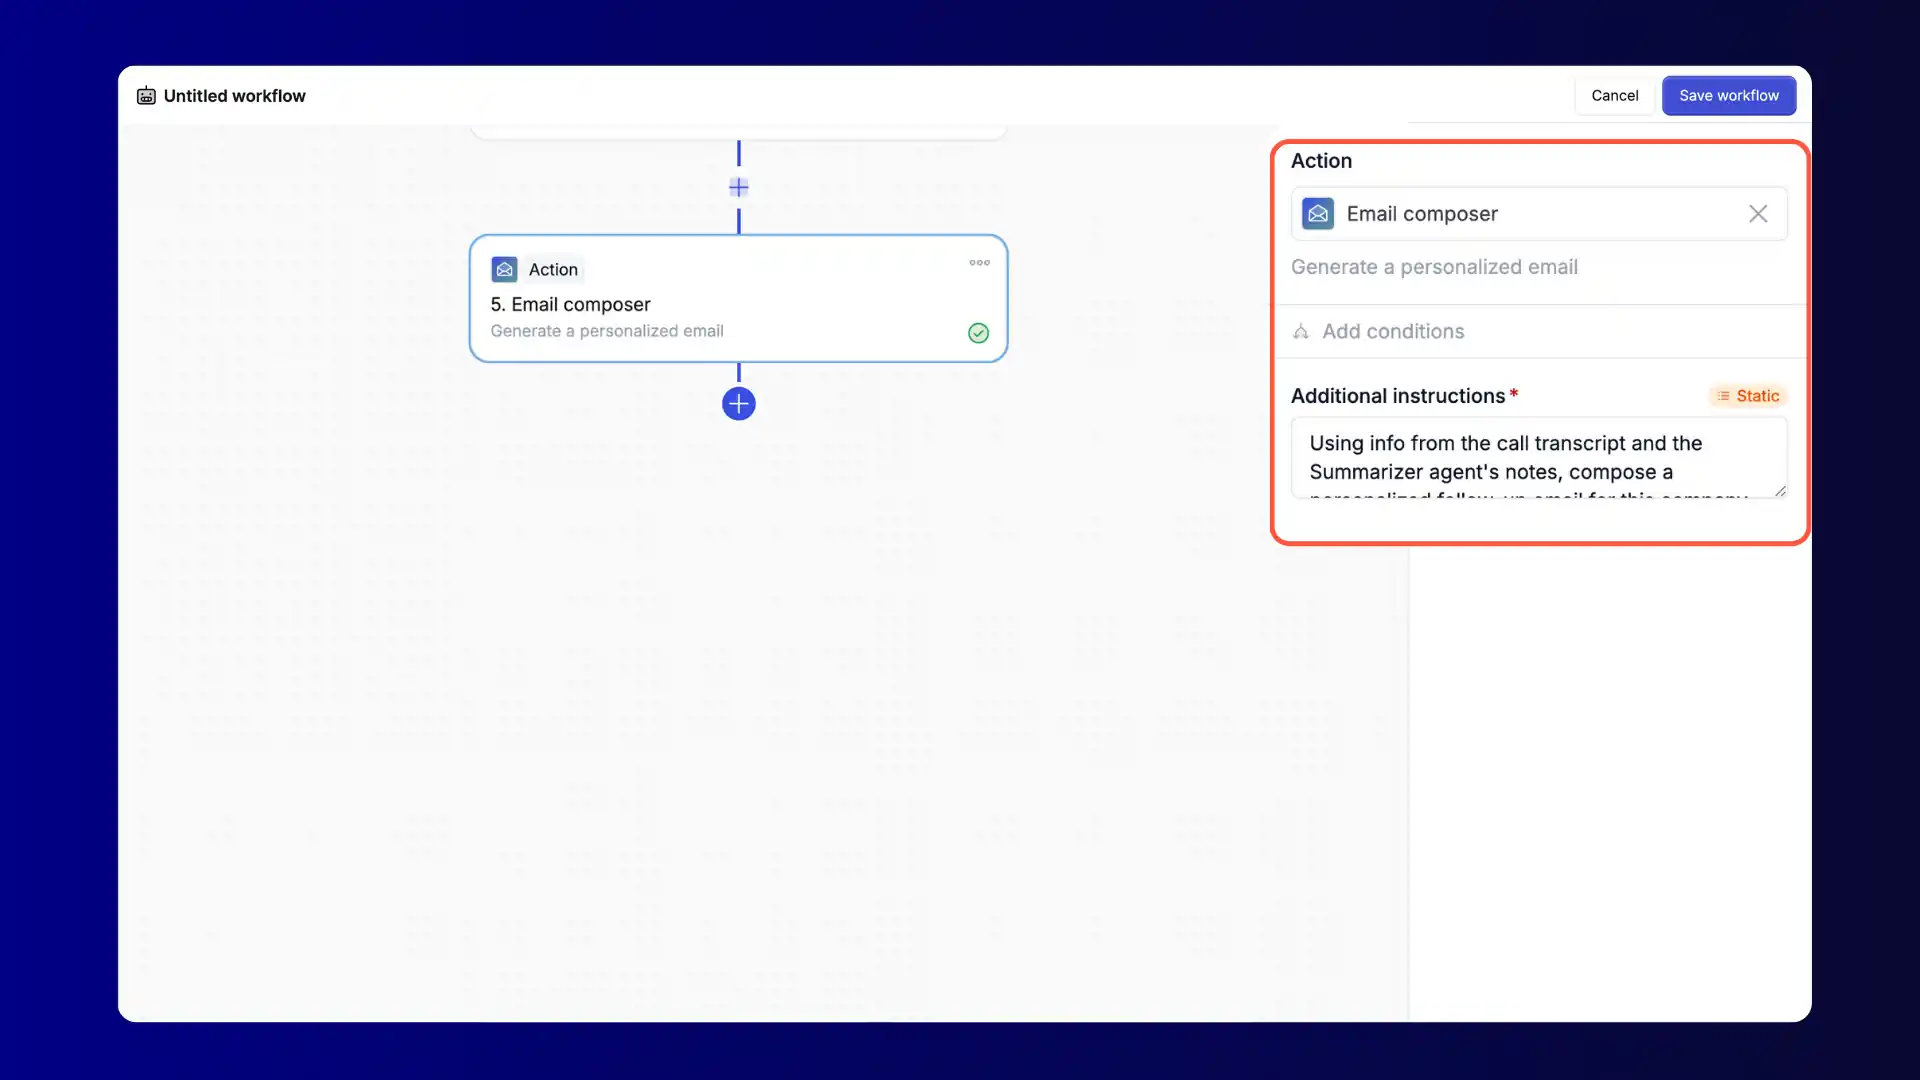Add a step with the blue plus button

pyautogui.click(x=739, y=404)
